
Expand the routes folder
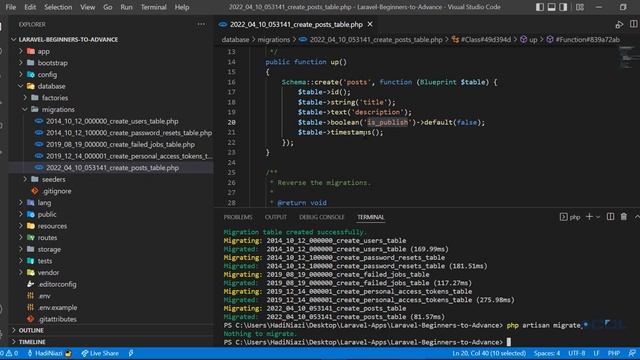[x=21, y=238]
